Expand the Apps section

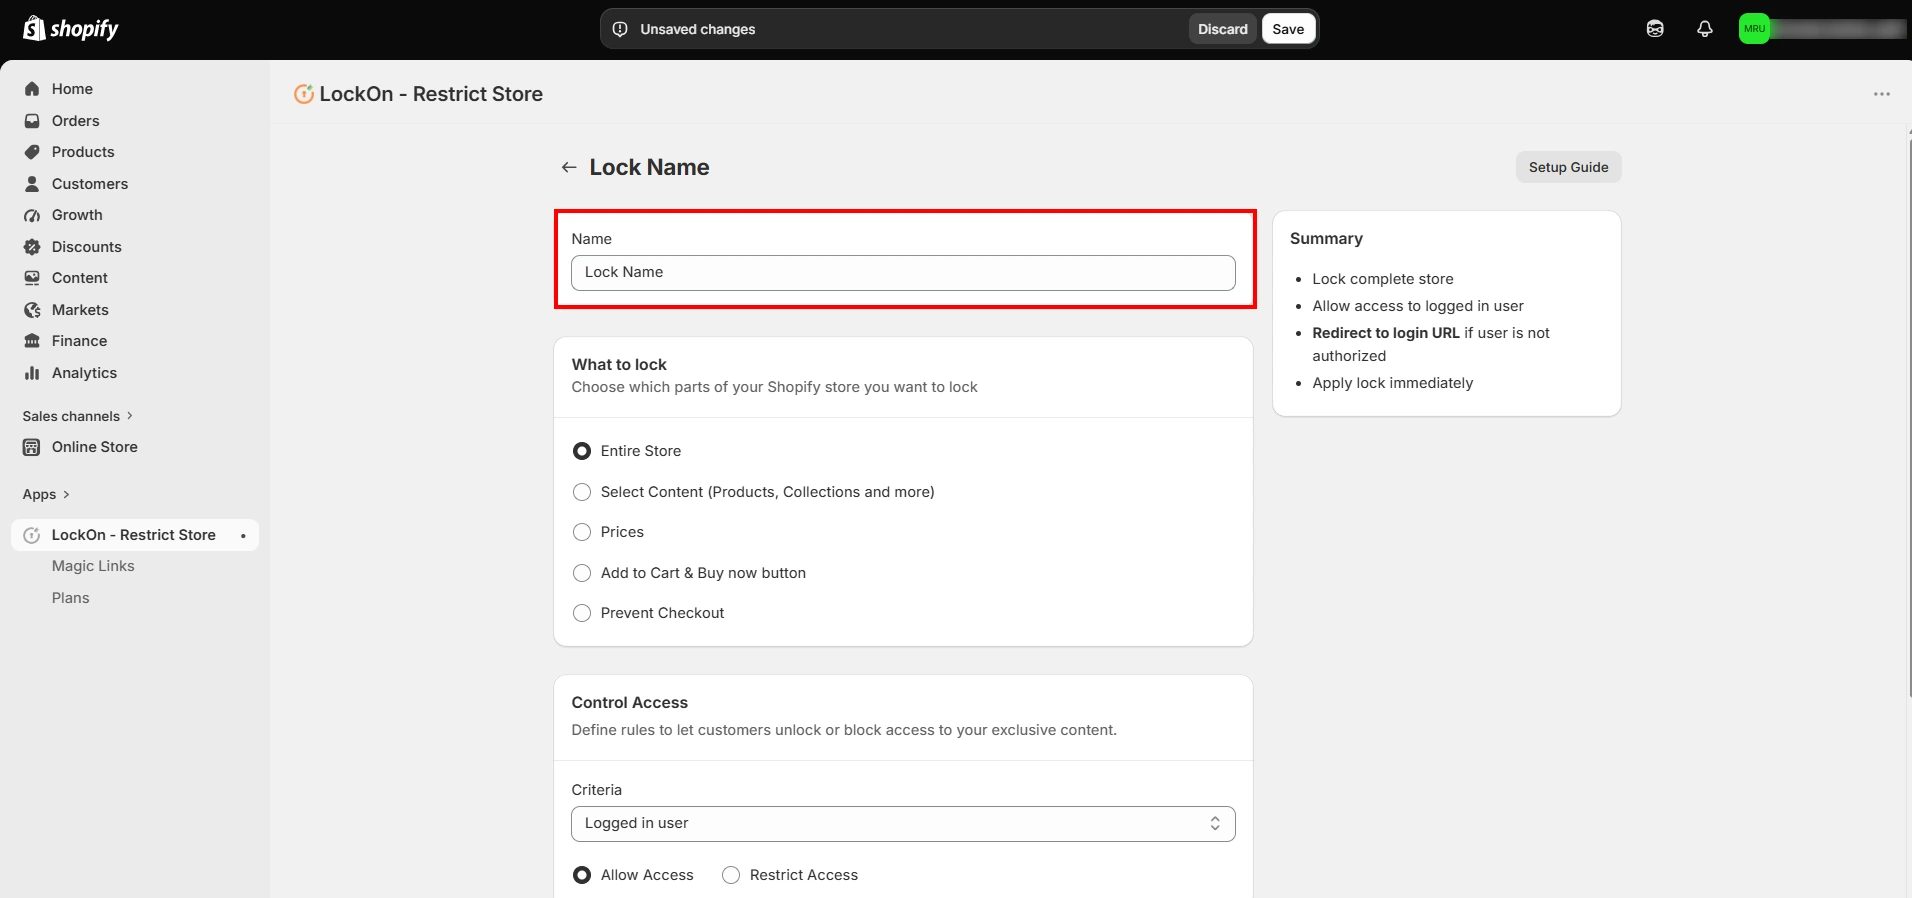[46, 494]
